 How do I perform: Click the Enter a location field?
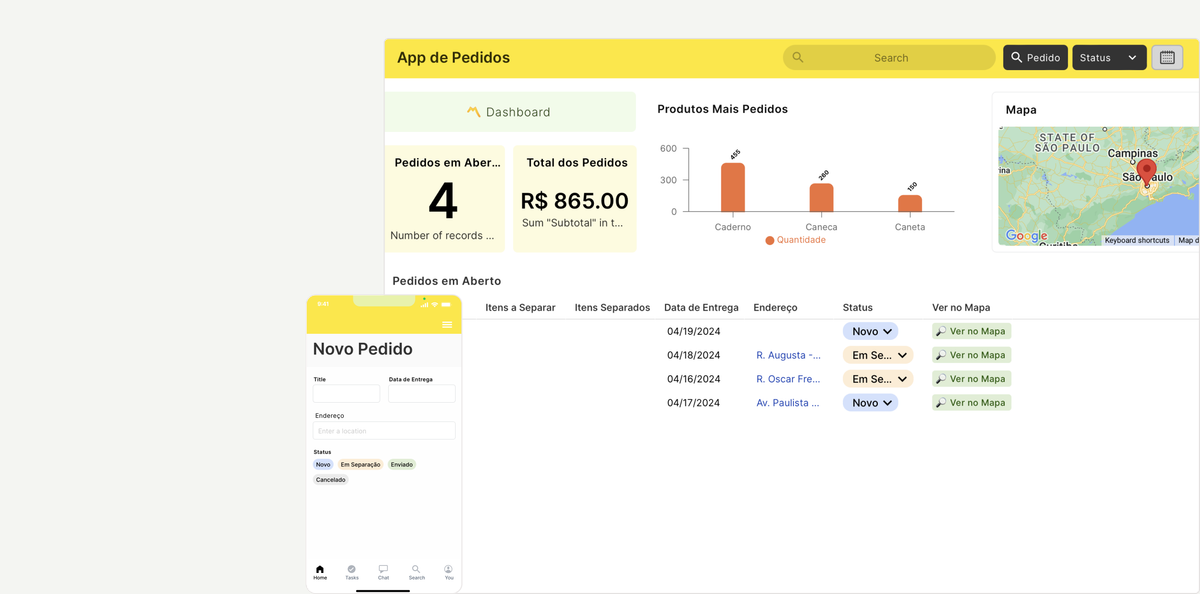point(383,428)
